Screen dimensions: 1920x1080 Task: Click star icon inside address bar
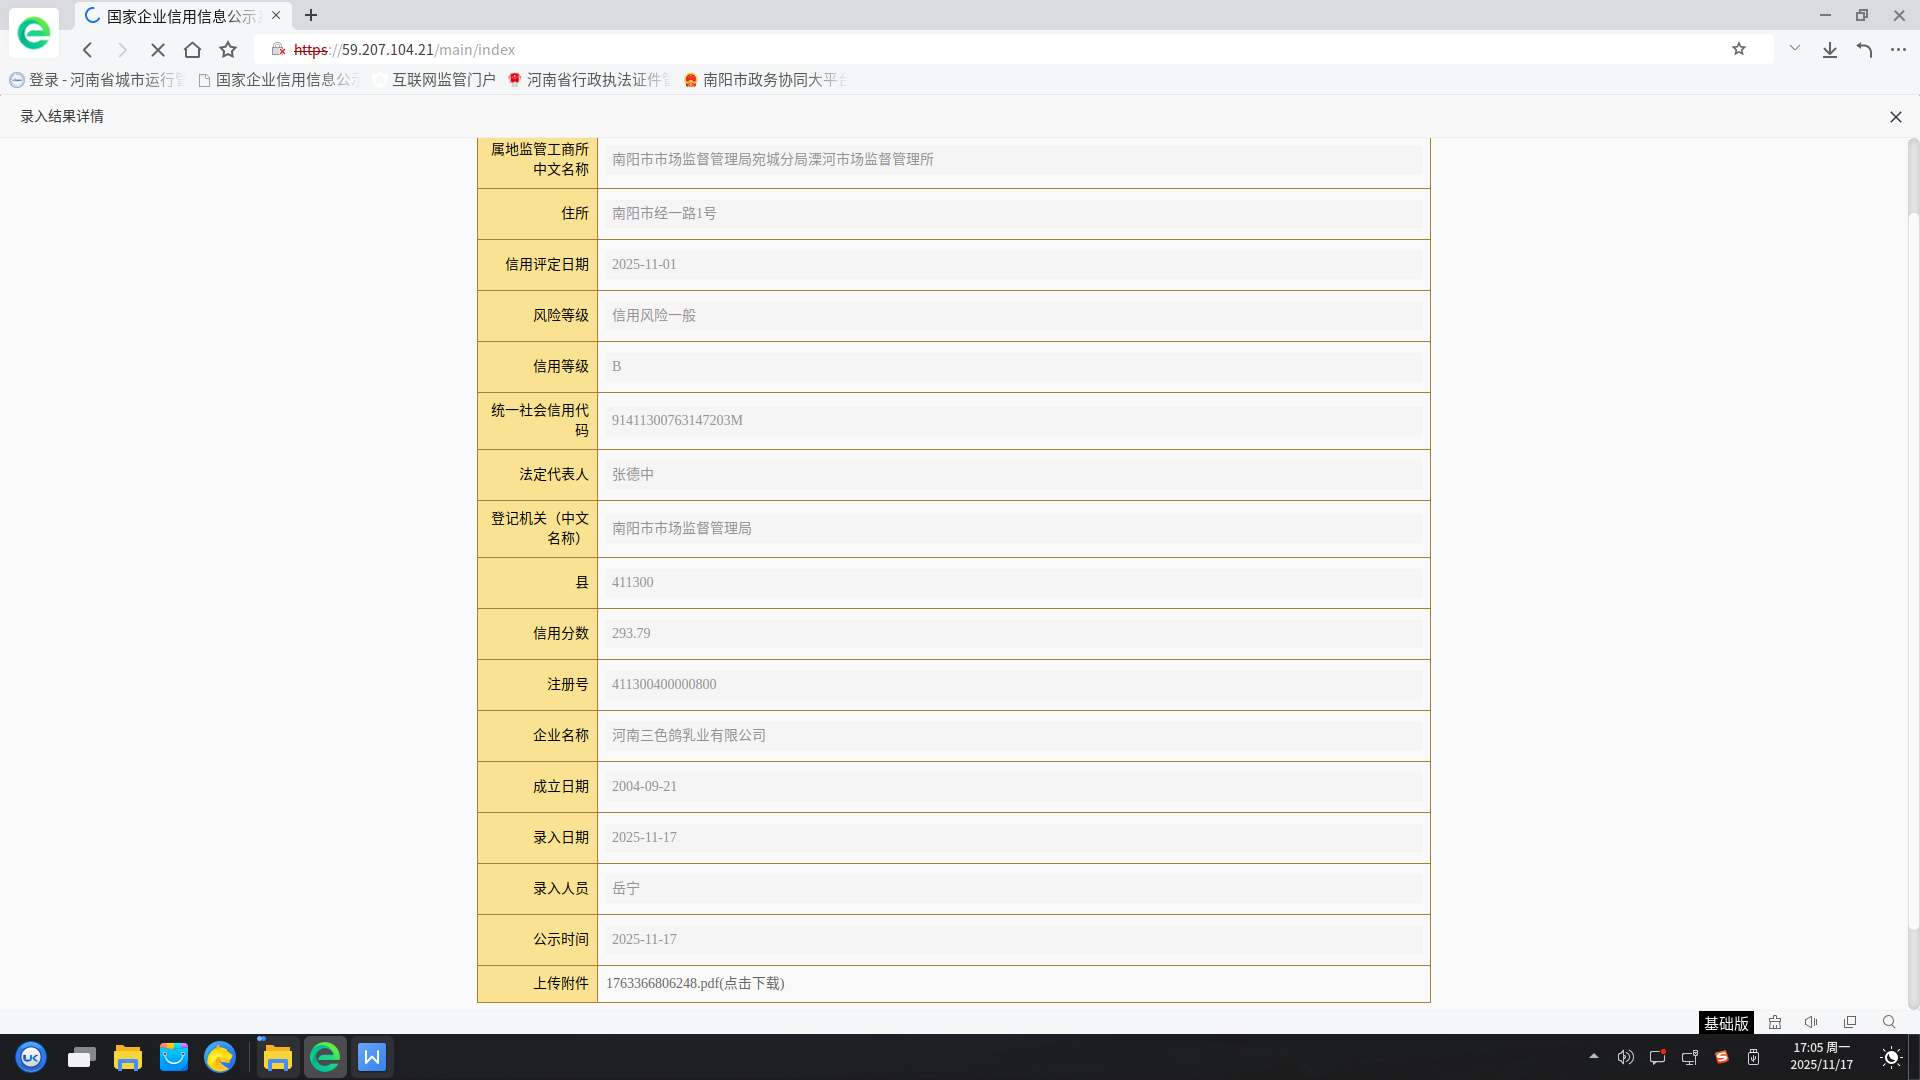[x=1739, y=49]
